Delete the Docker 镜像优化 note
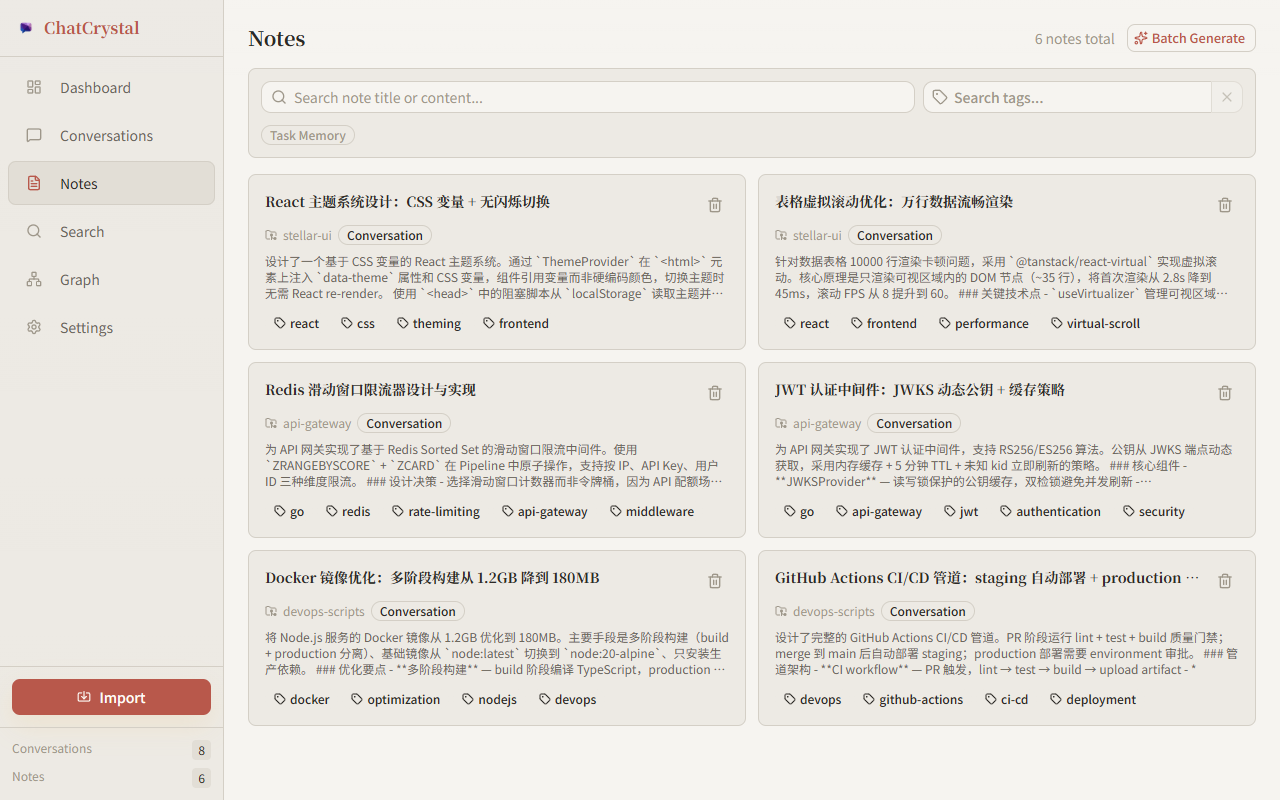The width and height of the screenshot is (1280, 800). (715, 581)
